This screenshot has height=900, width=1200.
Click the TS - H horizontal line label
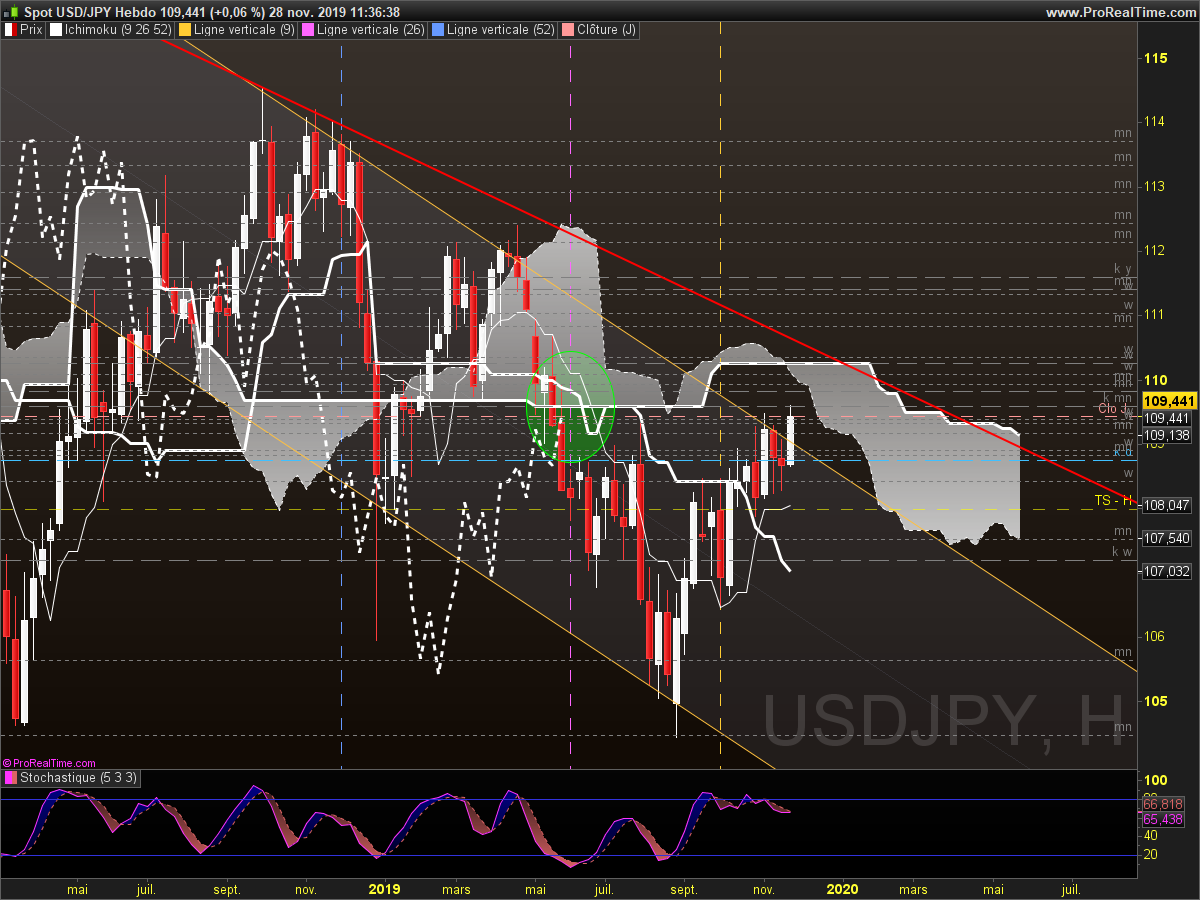1113,499
